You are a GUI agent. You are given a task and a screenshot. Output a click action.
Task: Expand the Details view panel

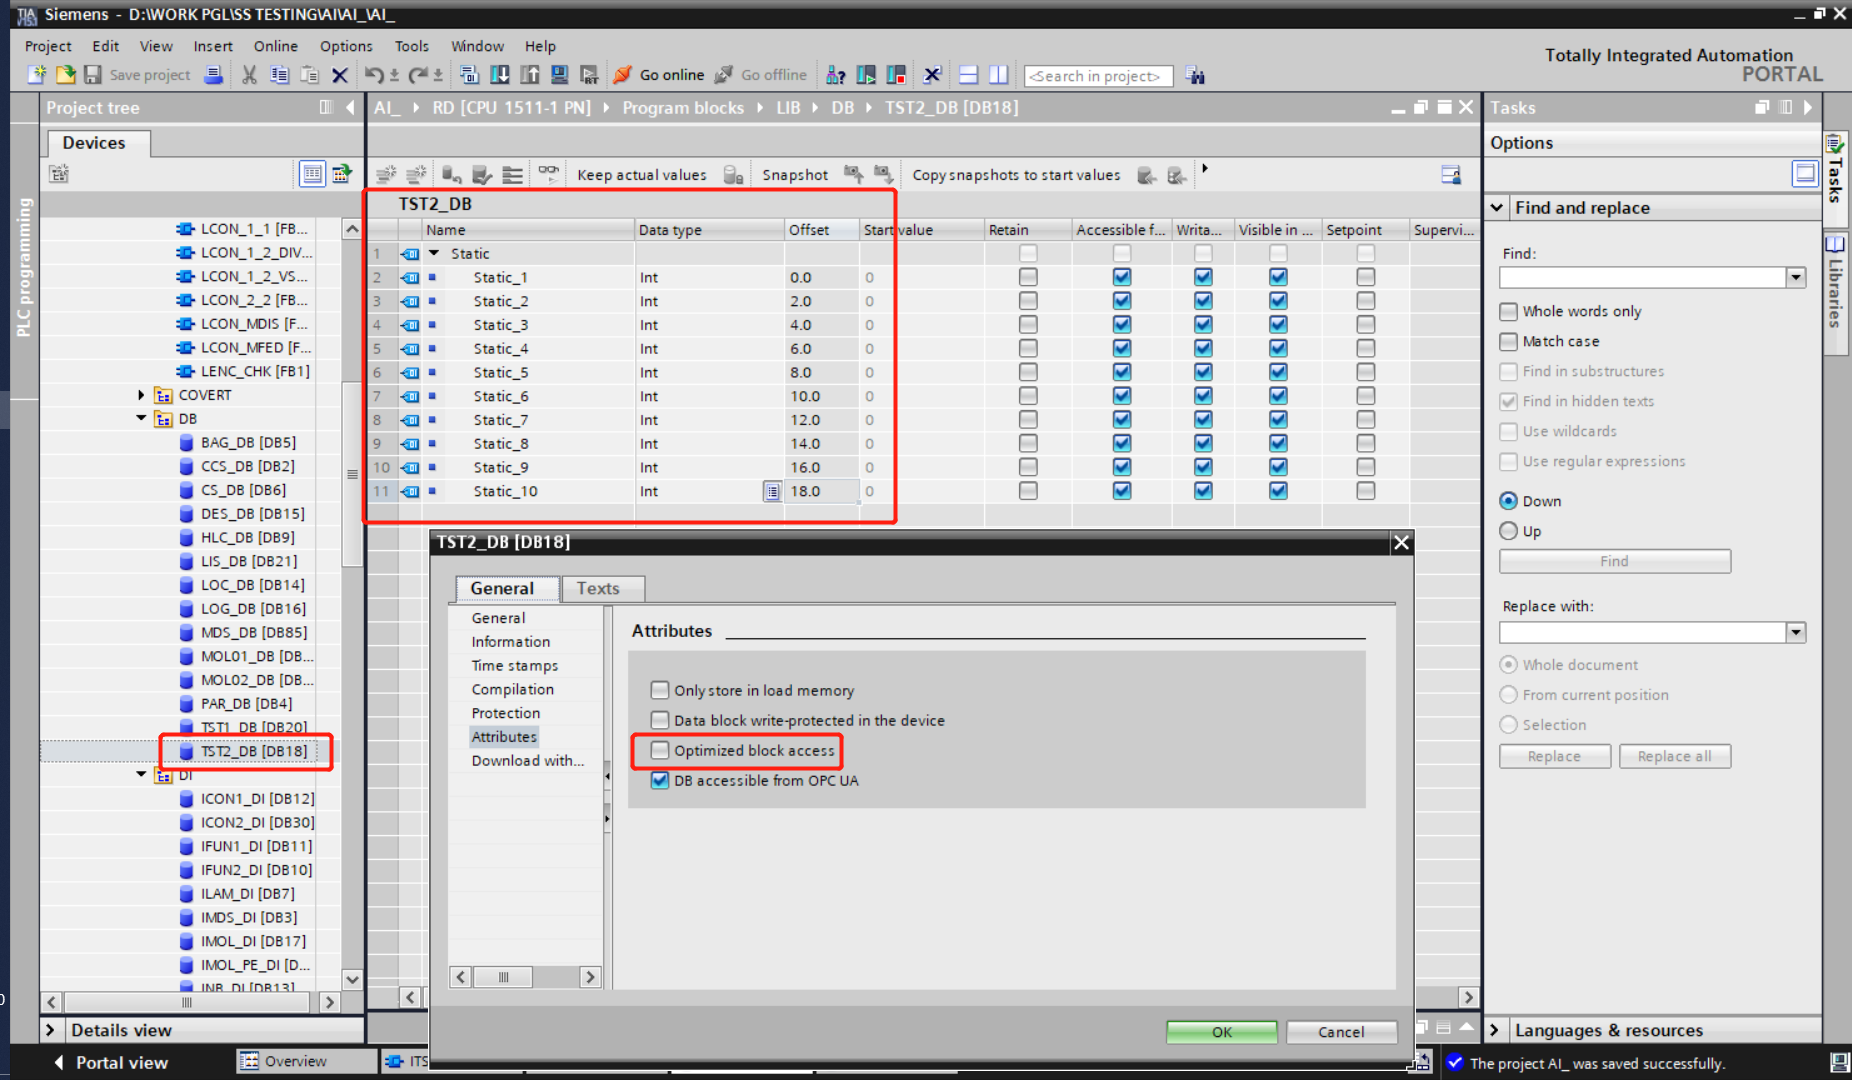[50, 1030]
